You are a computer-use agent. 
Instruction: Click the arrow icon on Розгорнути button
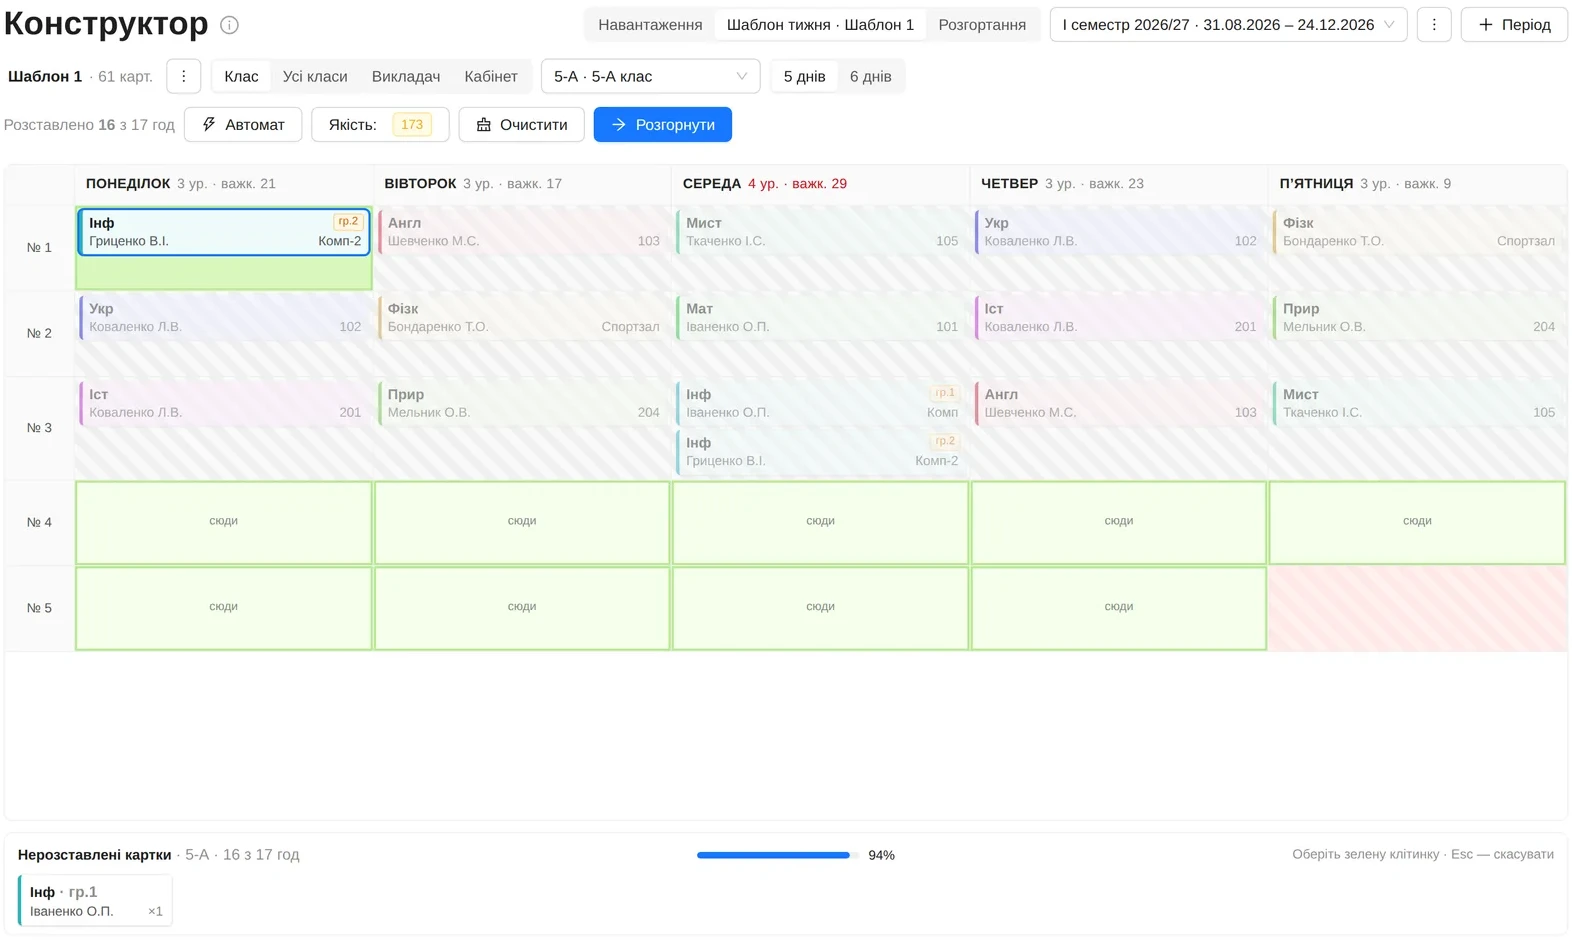pyautogui.click(x=619, y=124)
